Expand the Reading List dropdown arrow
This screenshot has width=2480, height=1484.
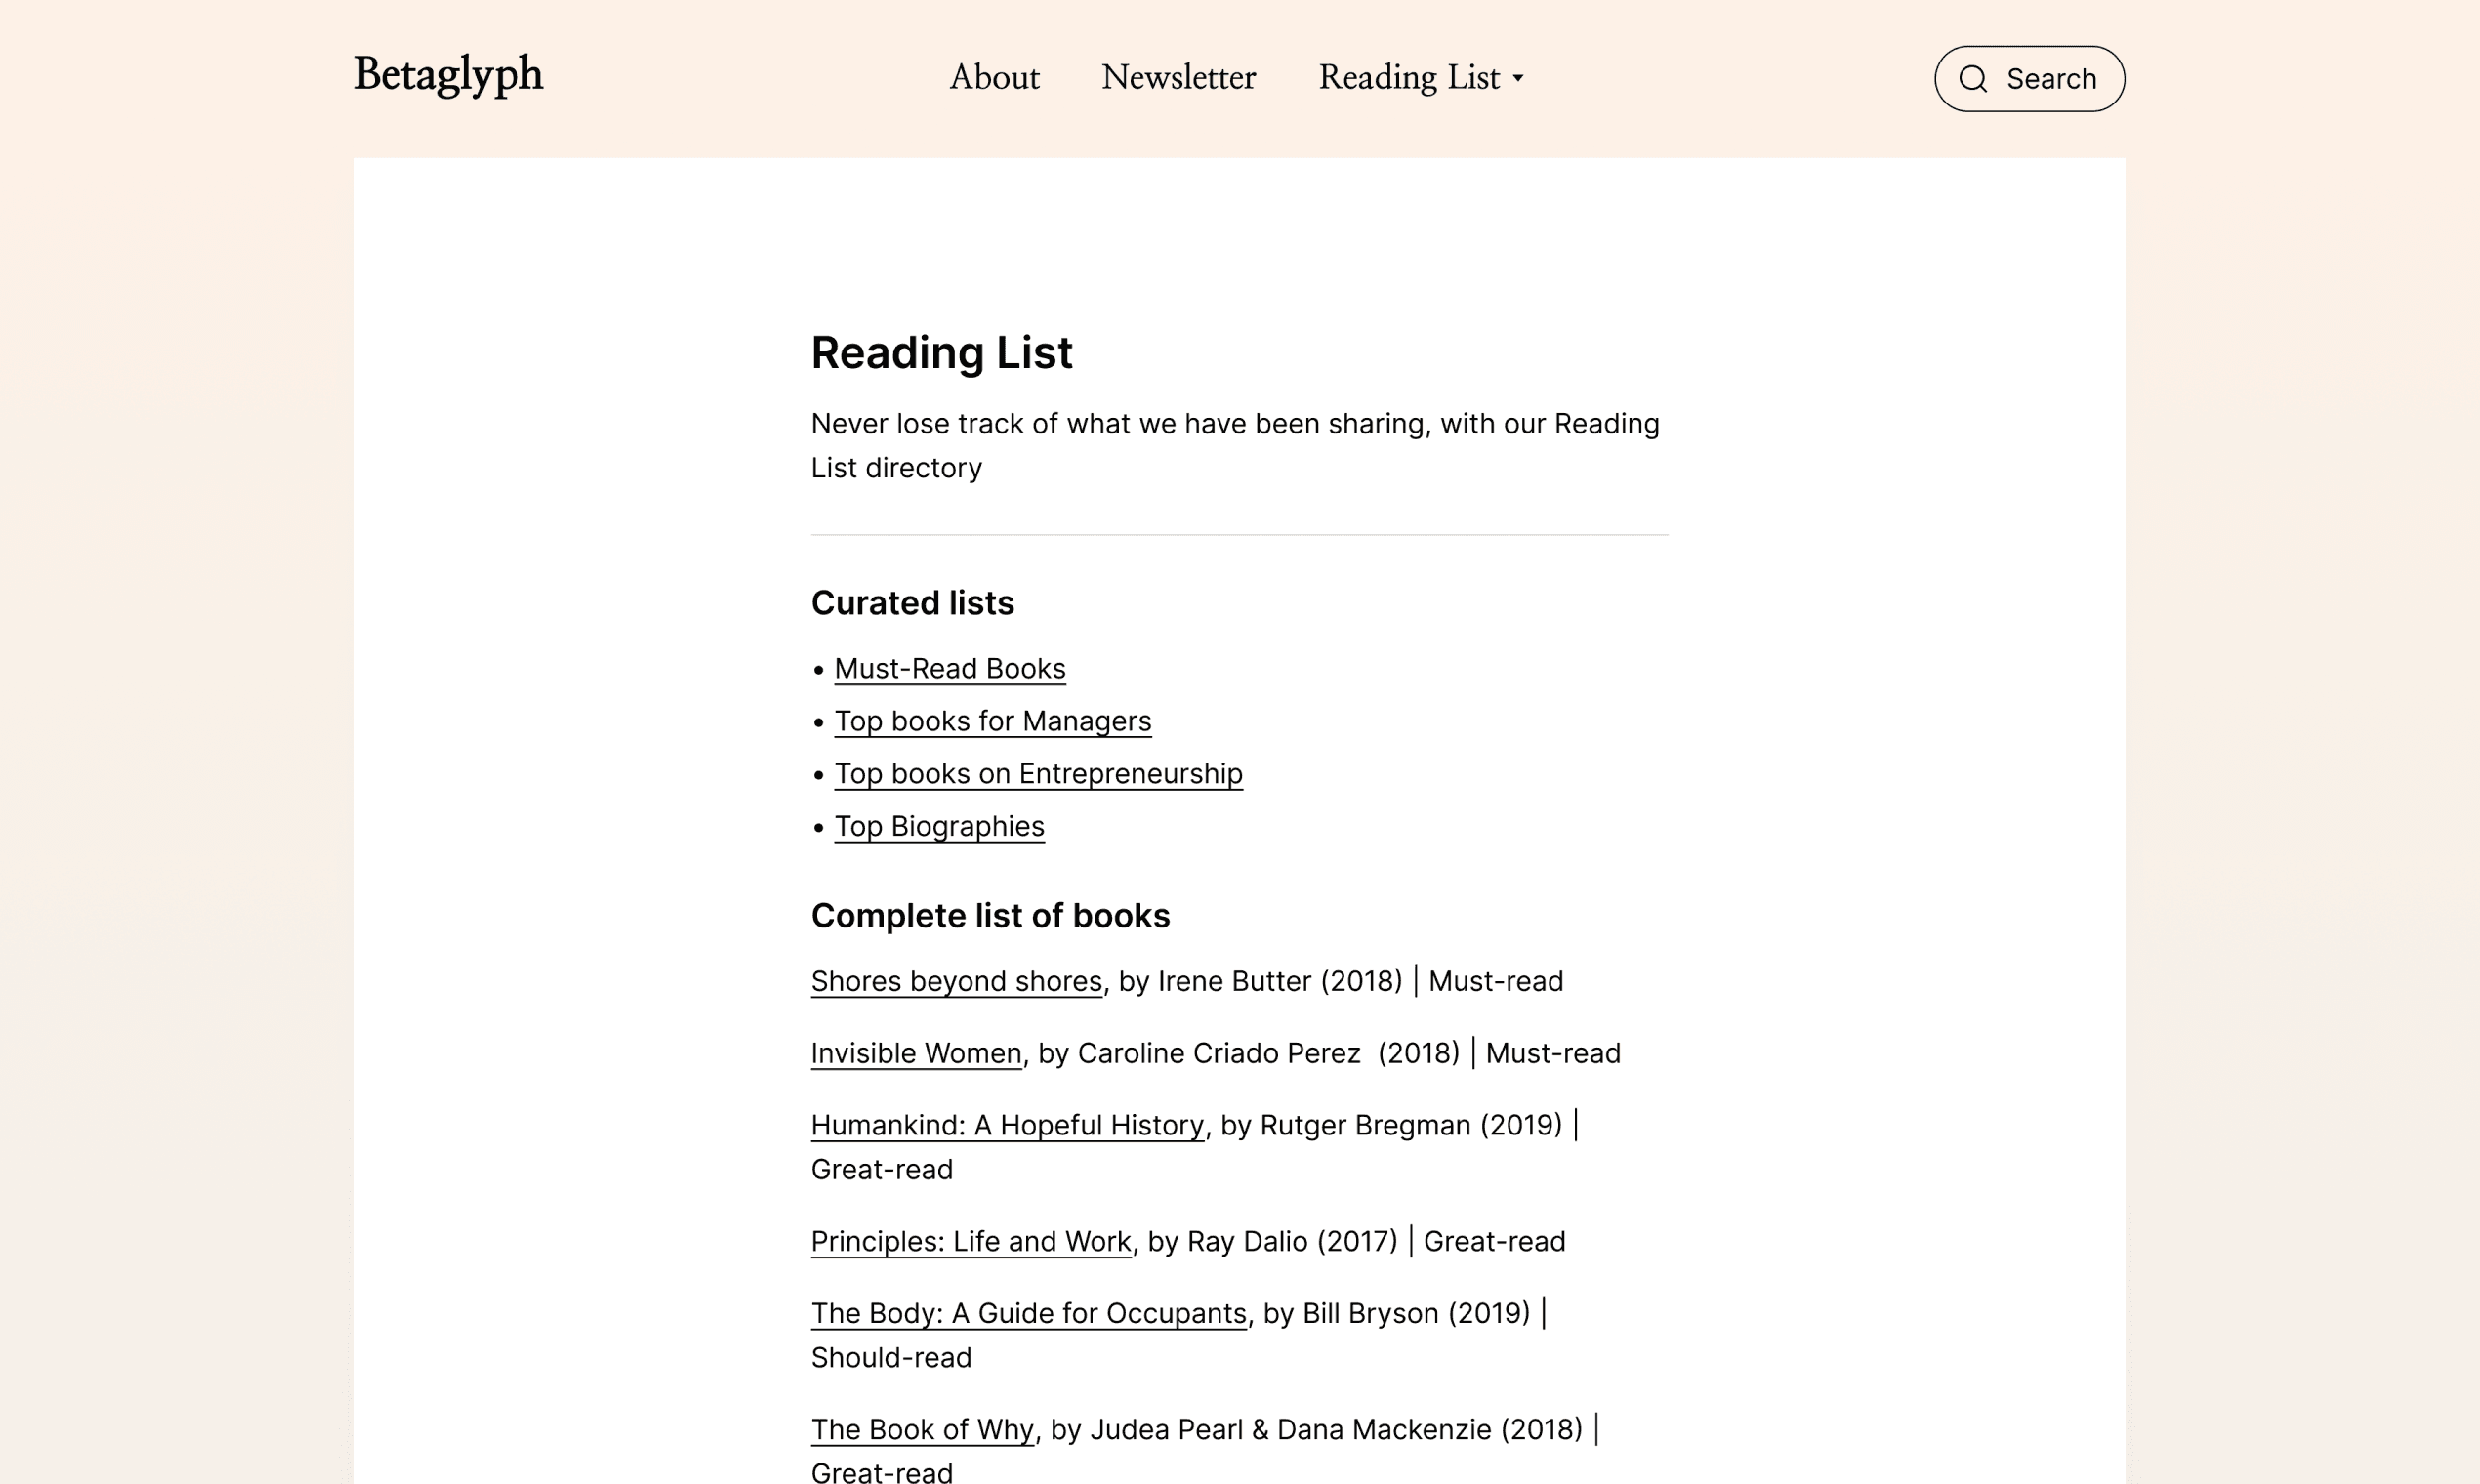tap(1518, 78)
